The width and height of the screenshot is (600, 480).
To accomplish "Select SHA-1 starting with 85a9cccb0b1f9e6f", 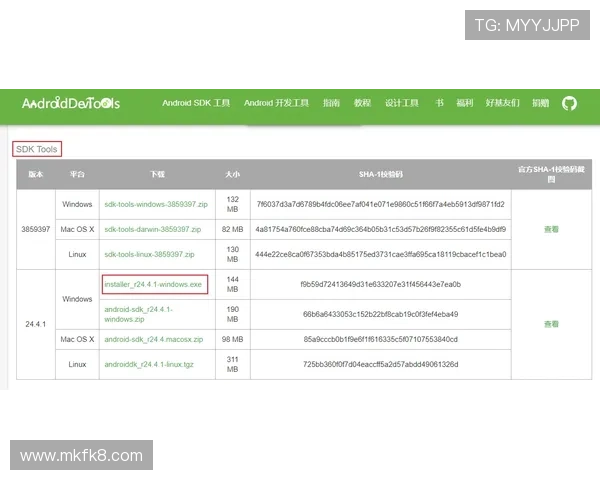I will coord(381,340).
